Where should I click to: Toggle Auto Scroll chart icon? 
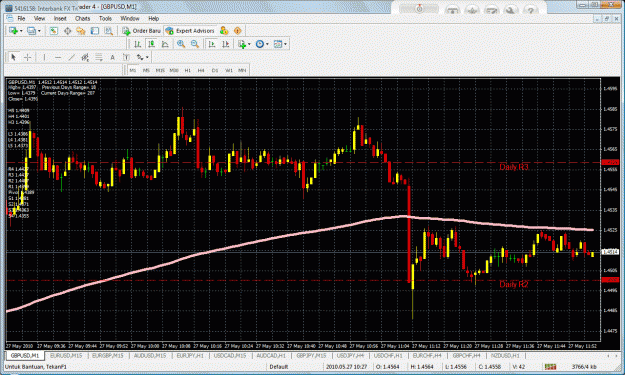[x=212, y=44]
